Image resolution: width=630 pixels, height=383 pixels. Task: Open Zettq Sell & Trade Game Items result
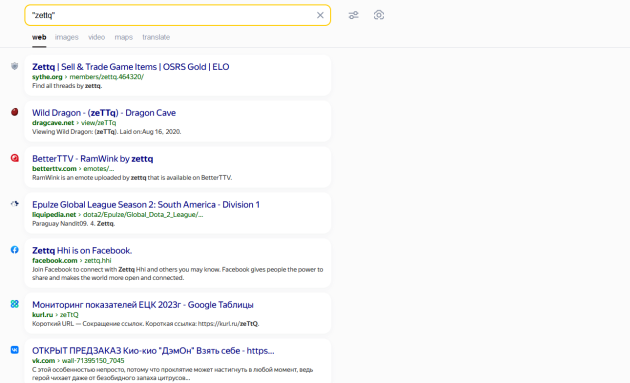click(x=131, y=67)
